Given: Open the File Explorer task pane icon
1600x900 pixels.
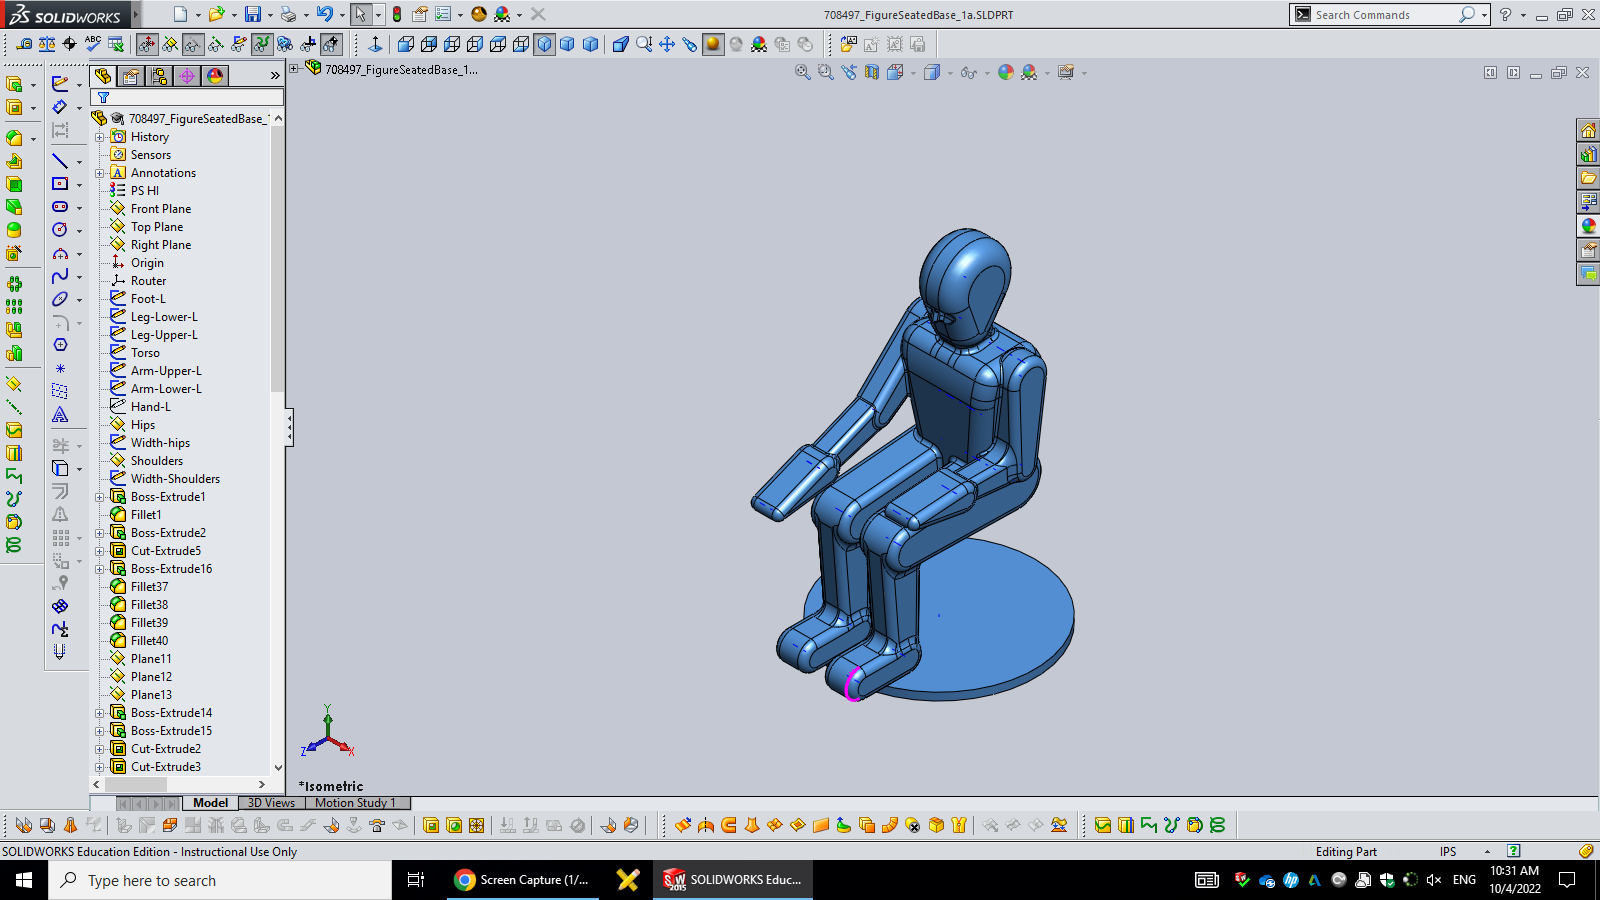Looking at the screenshot, I should point(1588,178).
